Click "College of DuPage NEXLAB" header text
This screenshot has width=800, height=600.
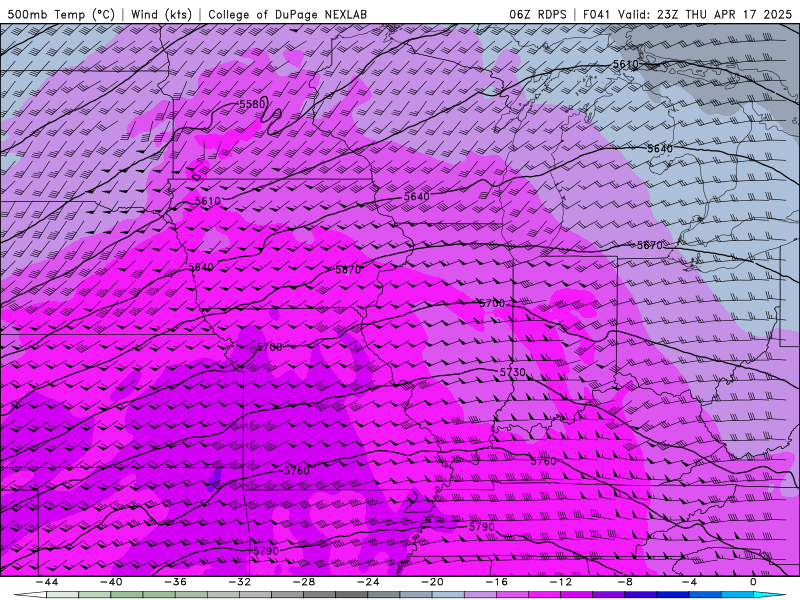point(287,14)
